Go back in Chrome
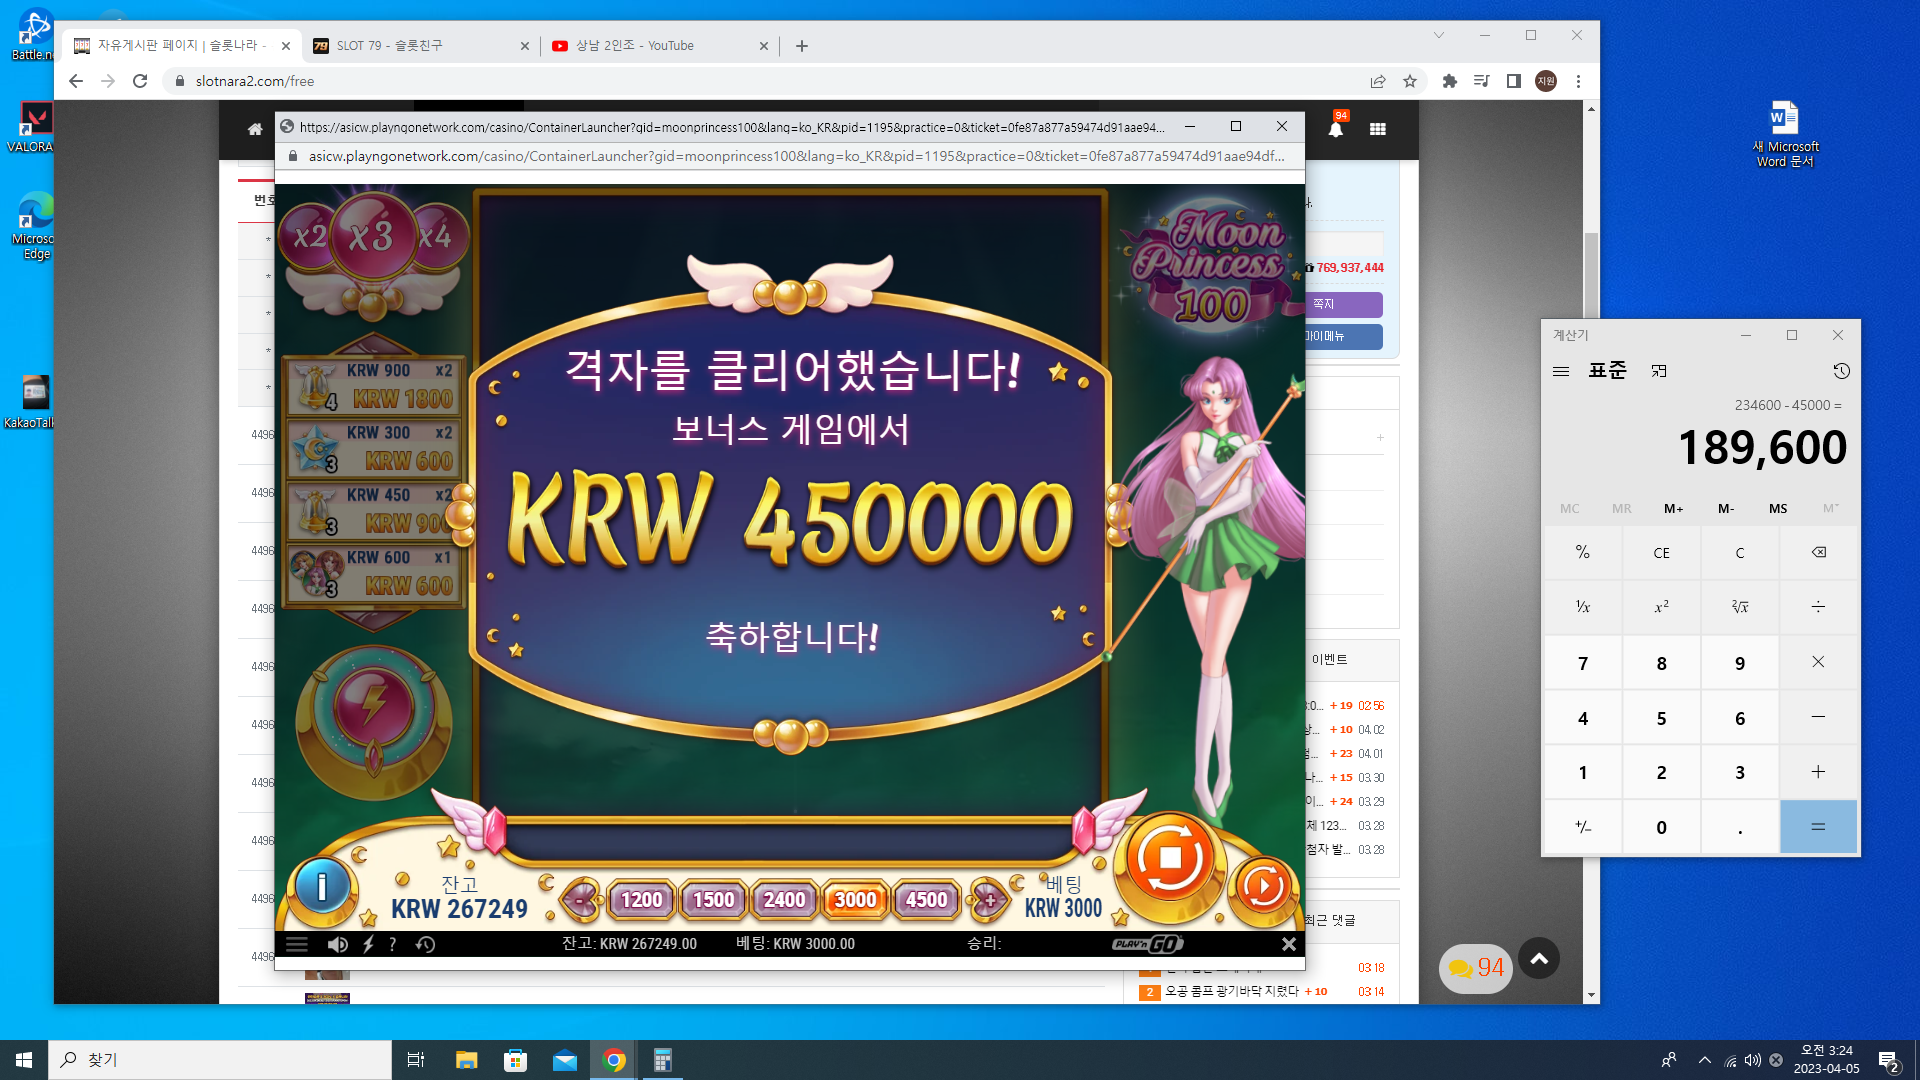 (76, 81)
